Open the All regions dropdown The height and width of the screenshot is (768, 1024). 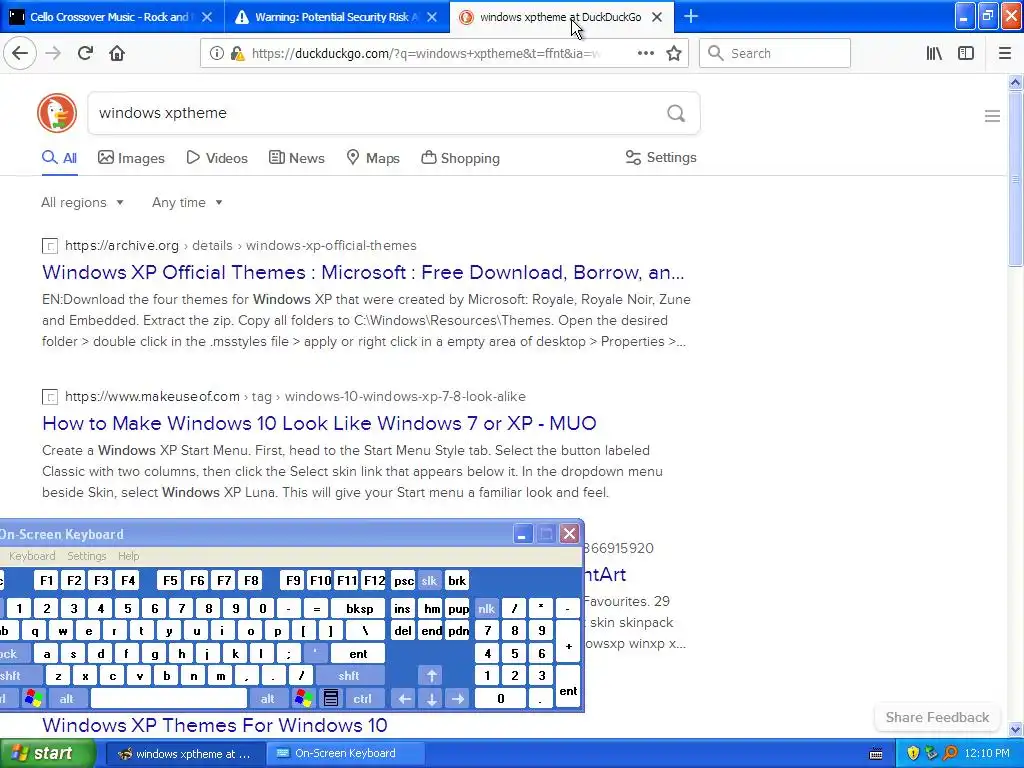coord(82,202)
